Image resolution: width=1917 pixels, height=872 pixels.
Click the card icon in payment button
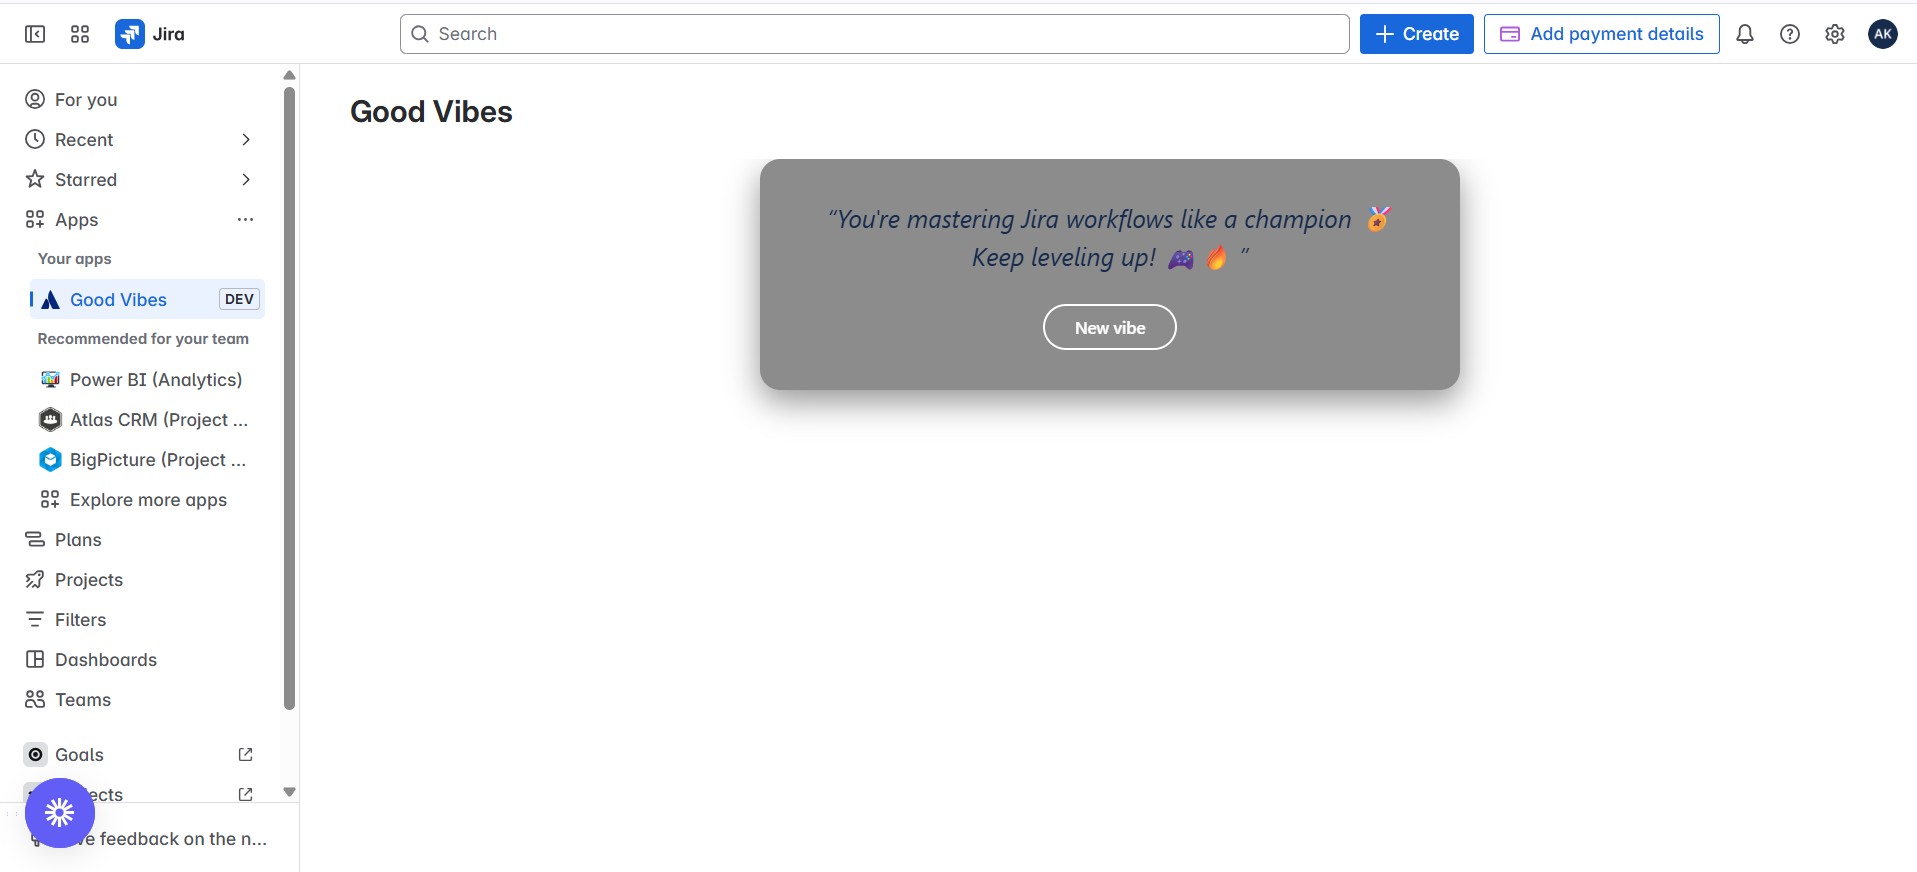[x=1510, y=34]
